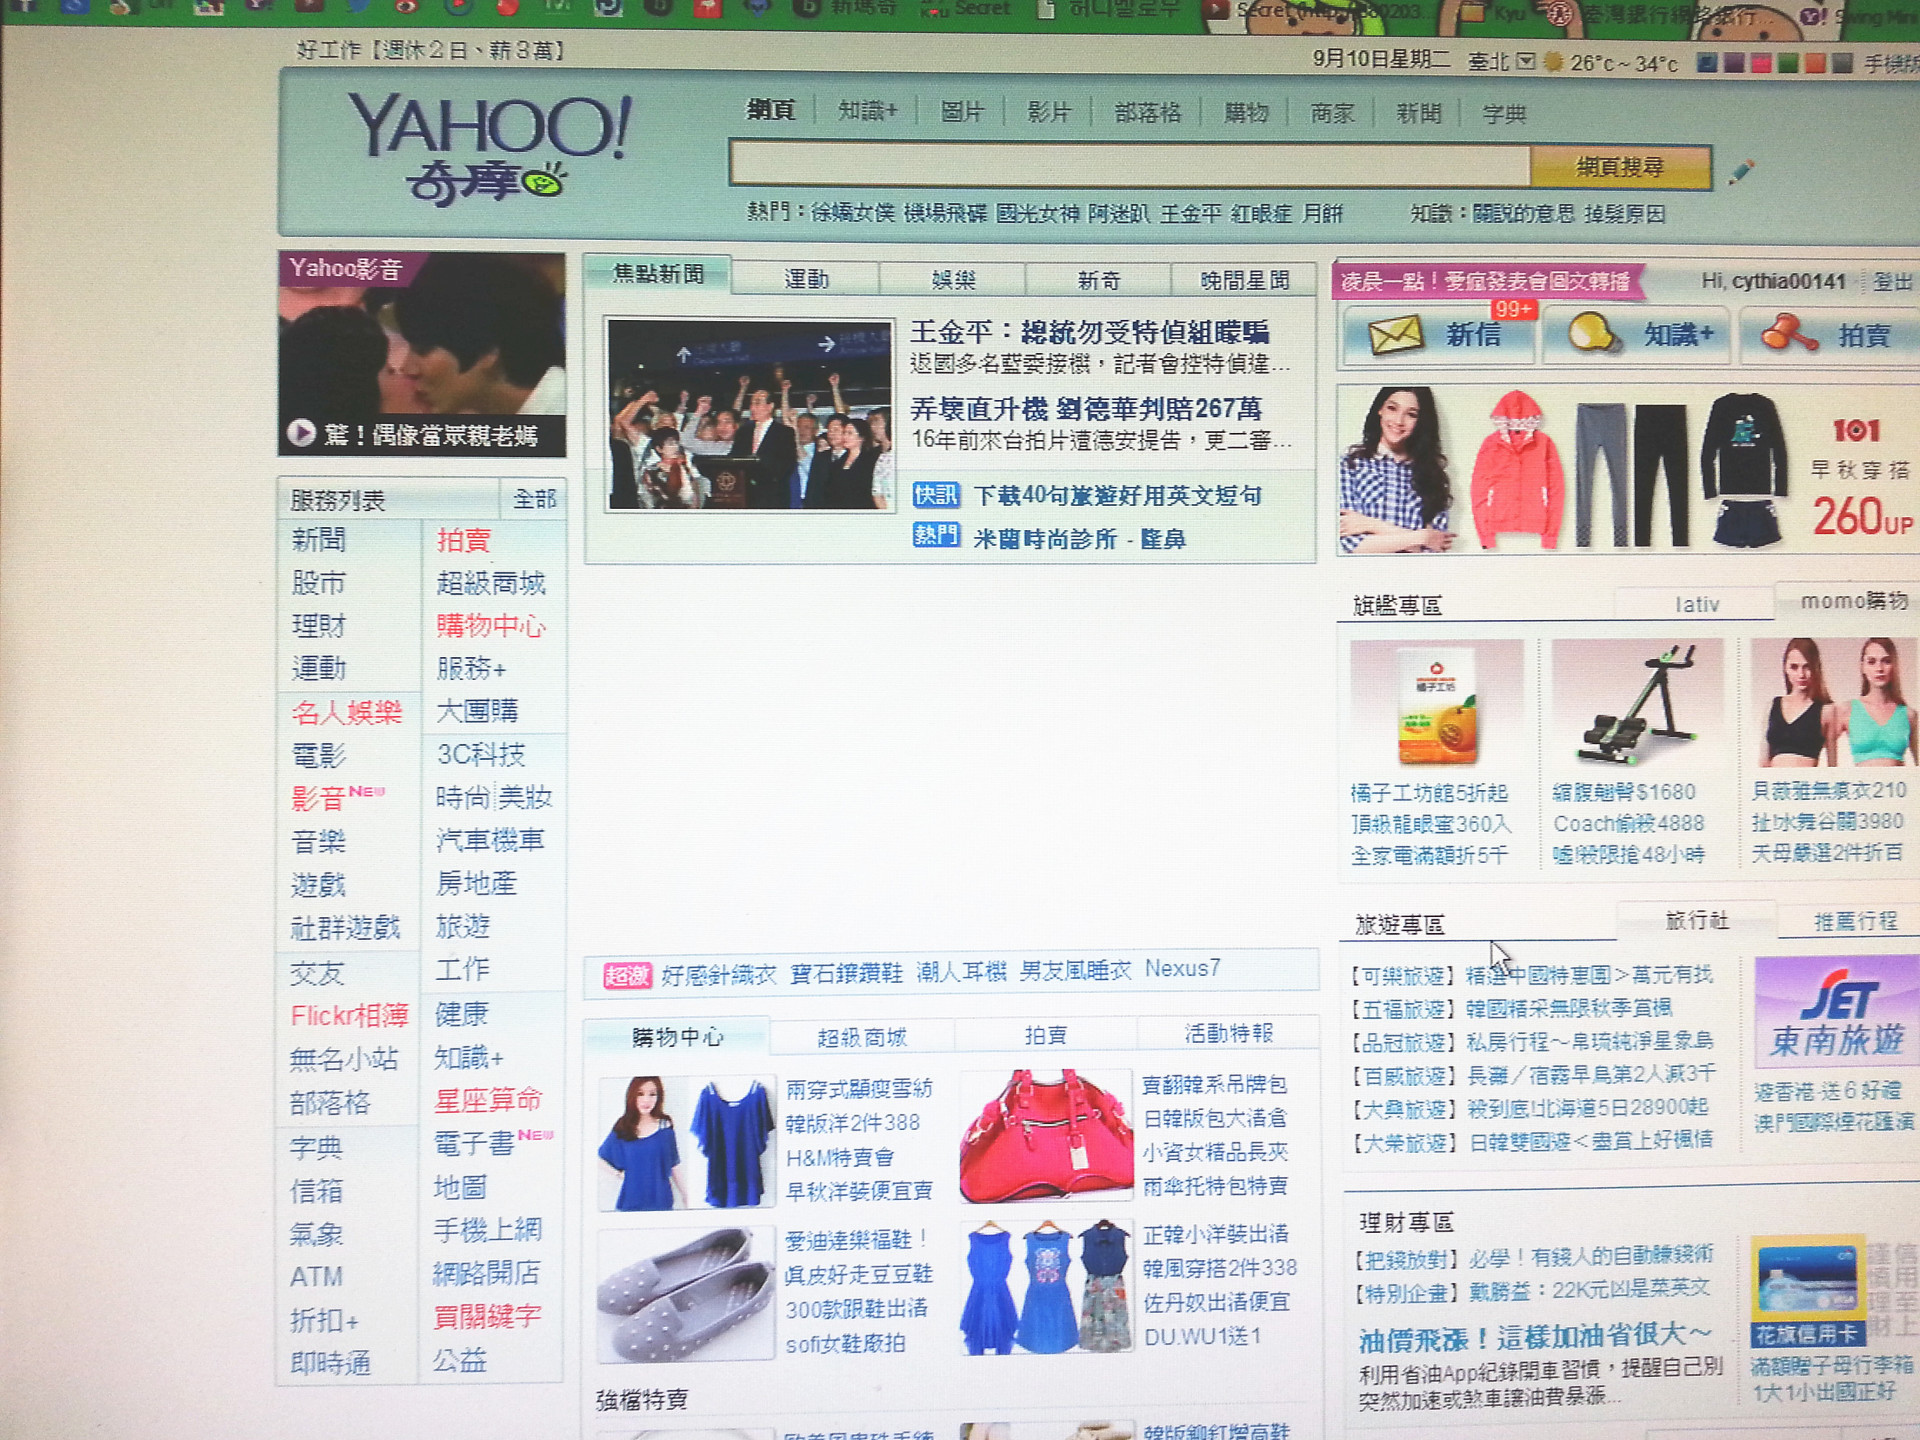Expand 全部 in the 服務列表 header
The width and height of the screenshot is (1920, 1440).
534,499
